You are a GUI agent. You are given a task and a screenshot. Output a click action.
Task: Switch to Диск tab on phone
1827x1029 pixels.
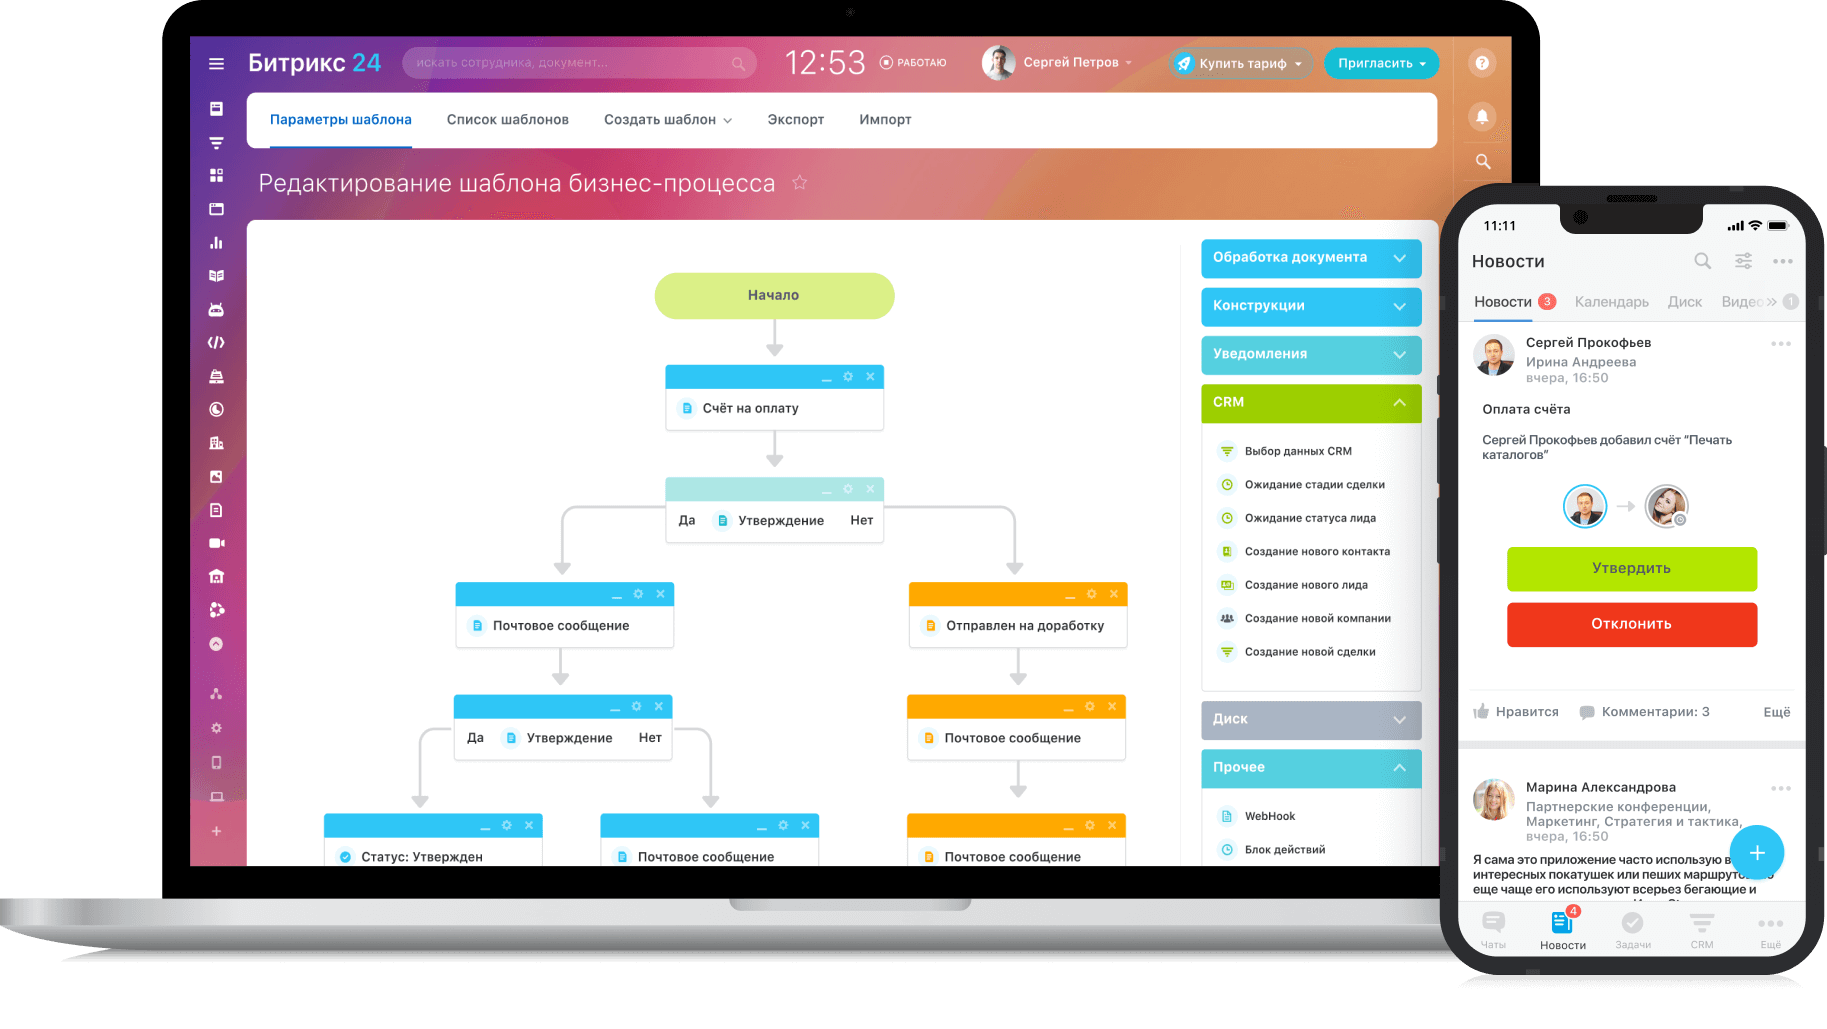(1685, 302)
